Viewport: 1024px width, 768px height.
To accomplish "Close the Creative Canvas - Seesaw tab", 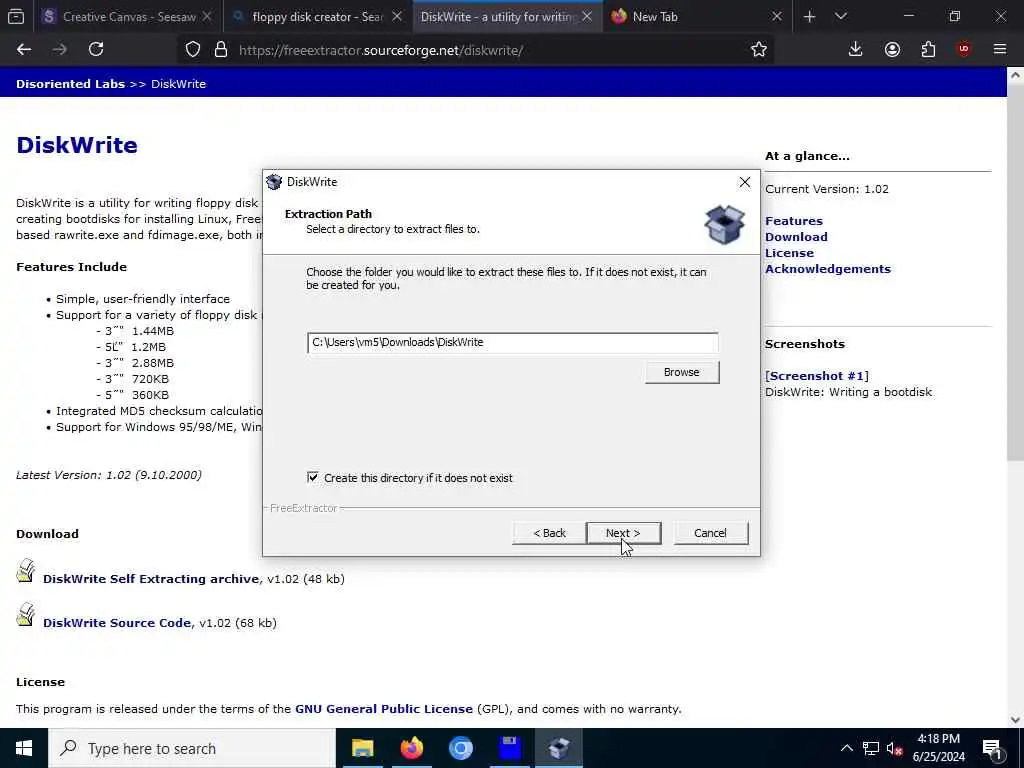I will tap(207, 17).
